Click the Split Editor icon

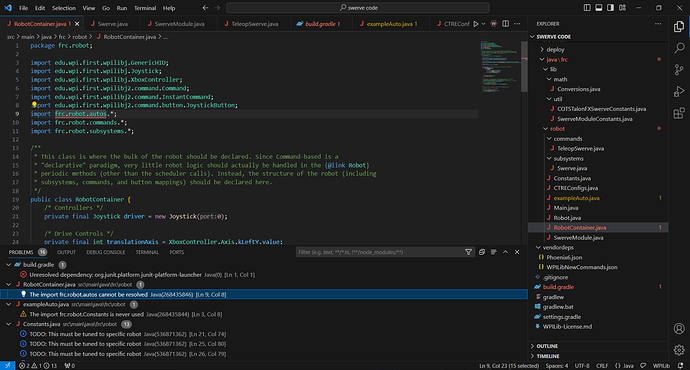click(x=506, y=24)
